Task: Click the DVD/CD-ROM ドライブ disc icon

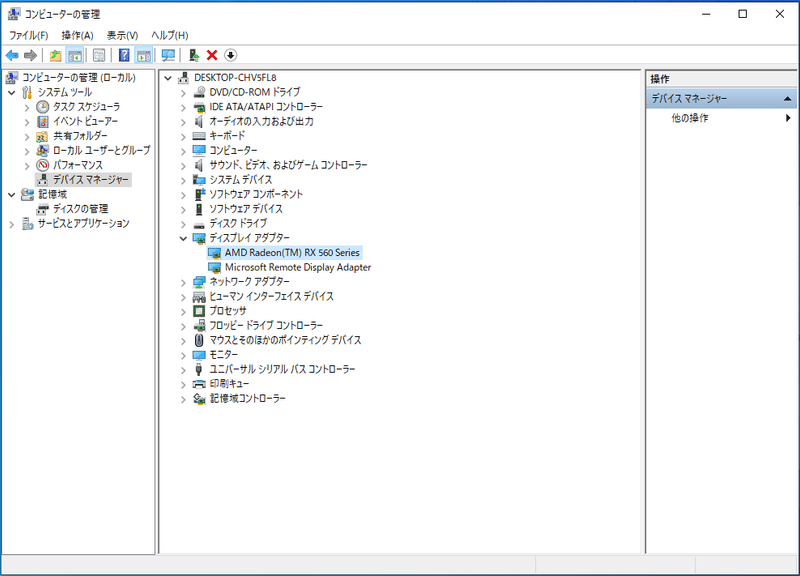Action: (199, 92)
